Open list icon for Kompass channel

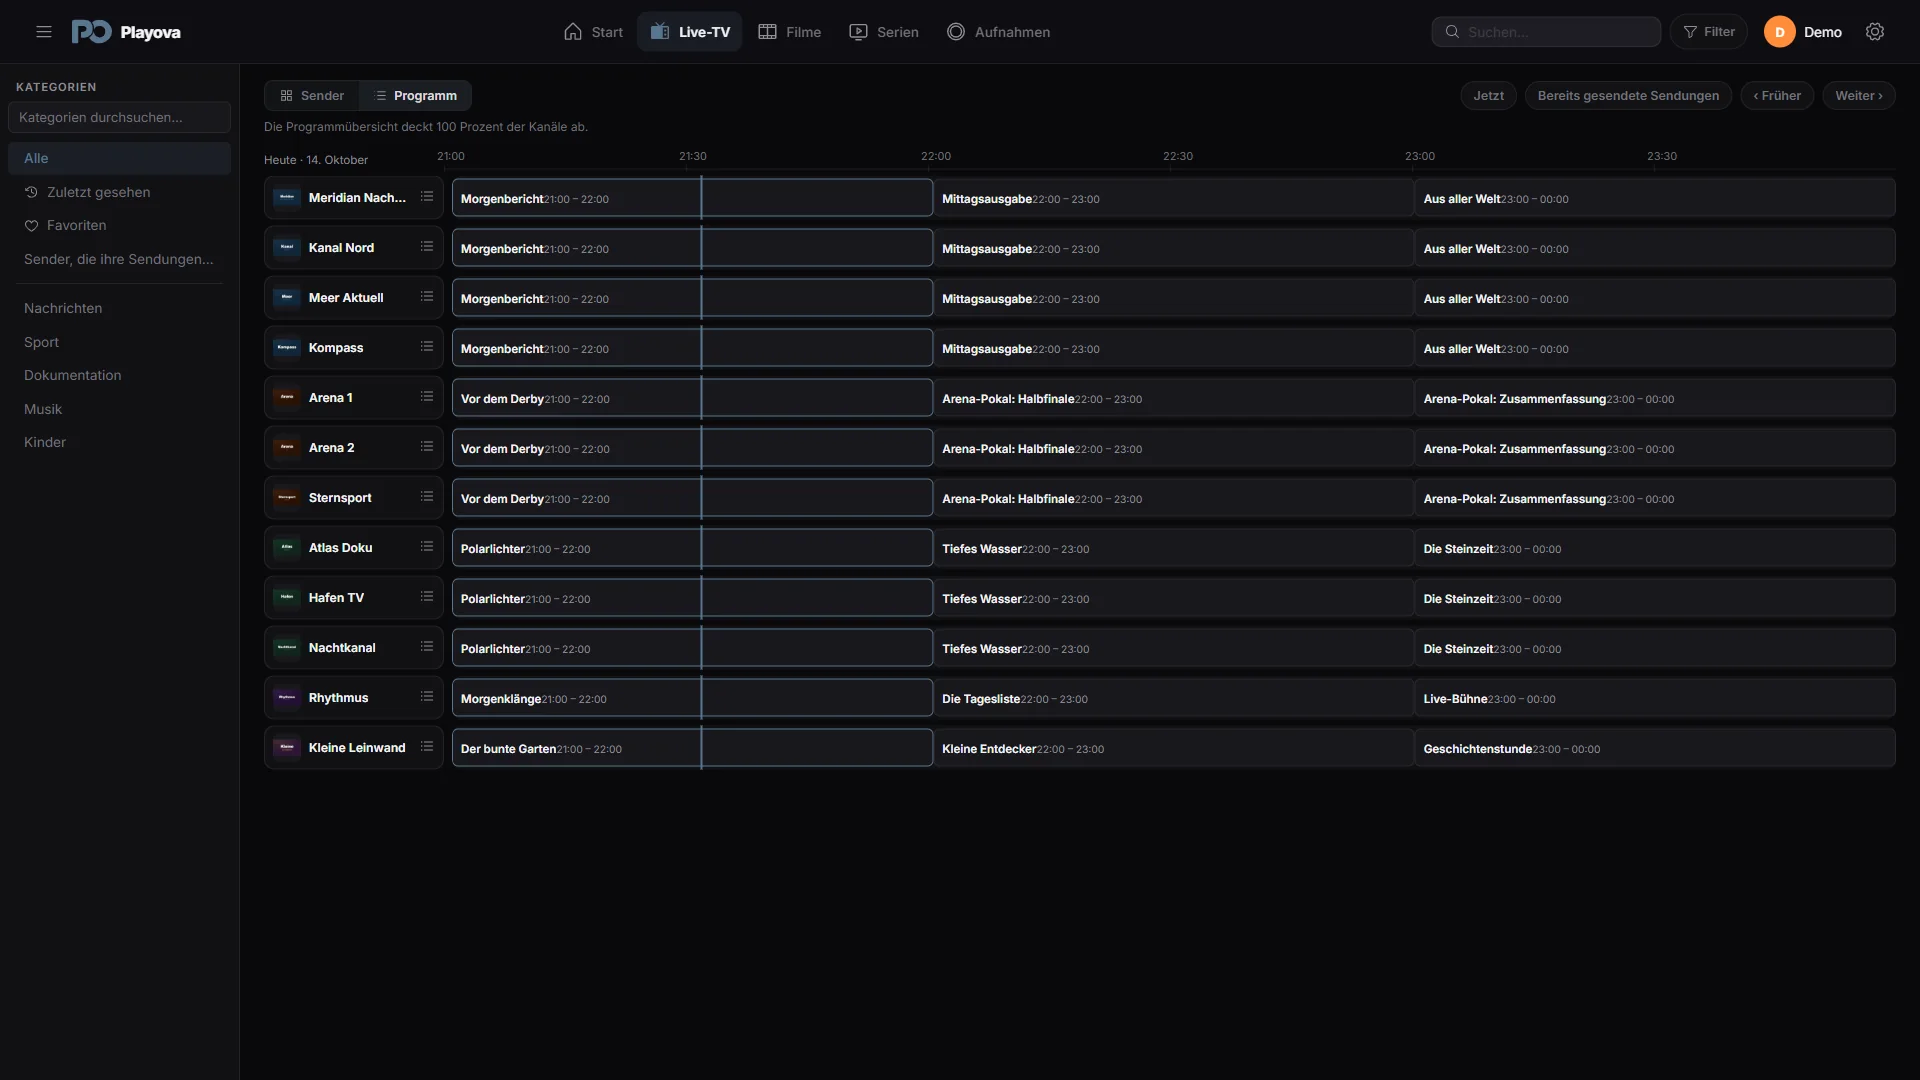tap(427, 347)
